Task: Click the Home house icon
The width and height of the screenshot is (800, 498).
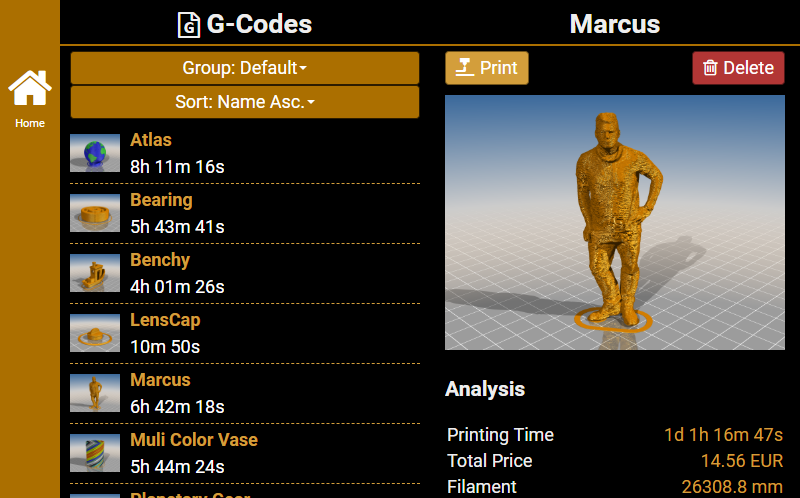Action: pyautogui.click(x=30, y=88)
